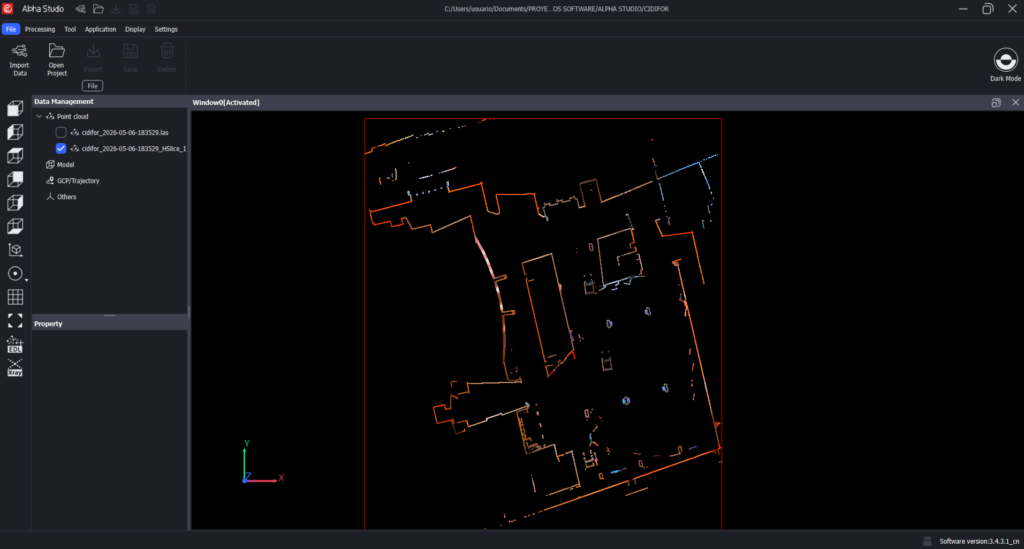
Task: Toggle the Xray display icon
Action: tap(15, 368)
